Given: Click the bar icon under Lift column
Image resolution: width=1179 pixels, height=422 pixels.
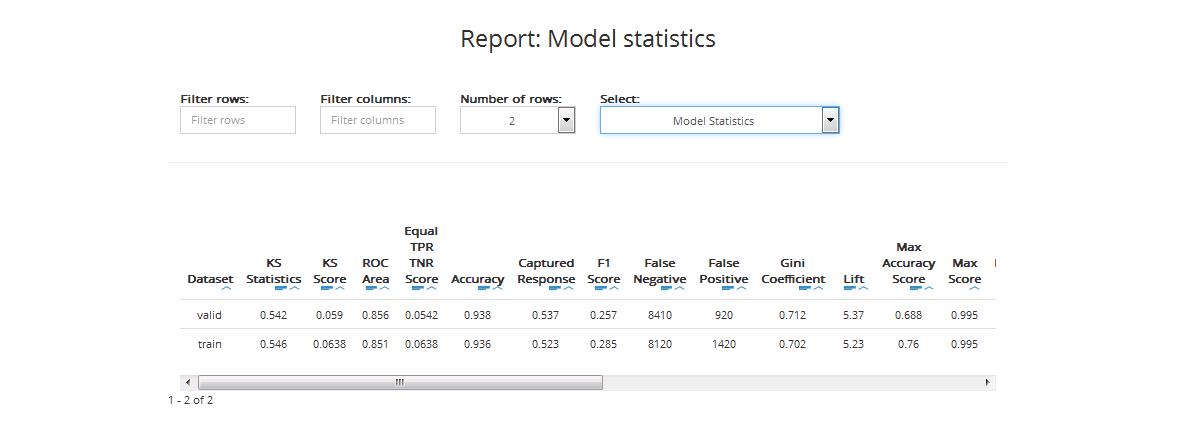Looking at the screenshot, I should click(849, 289).
